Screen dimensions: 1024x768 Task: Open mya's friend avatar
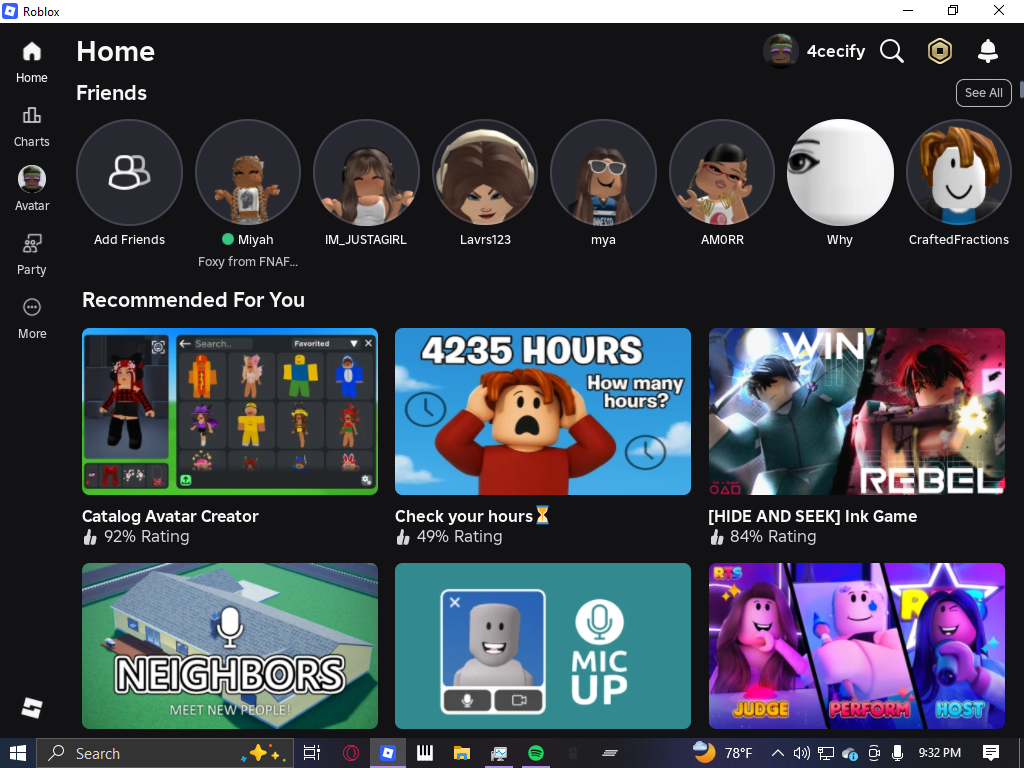point(603,172)
